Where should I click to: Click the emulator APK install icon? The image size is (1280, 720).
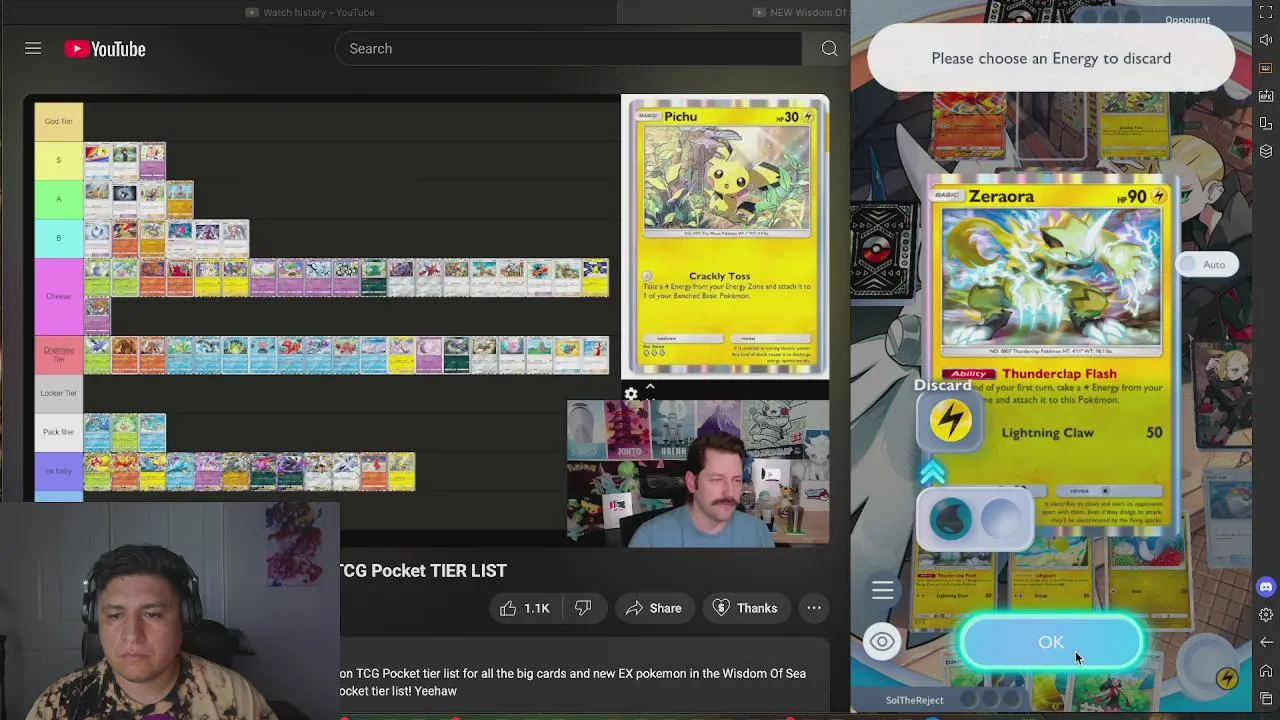[1266, 96]
